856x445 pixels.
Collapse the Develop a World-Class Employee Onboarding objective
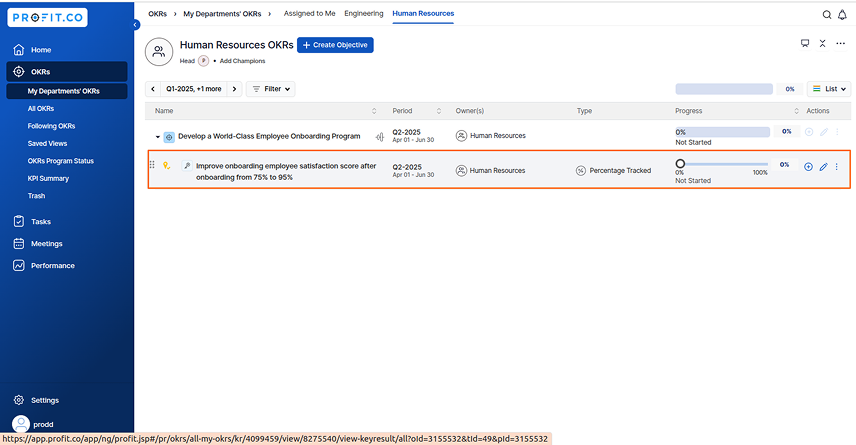click(x=158, y=137)
